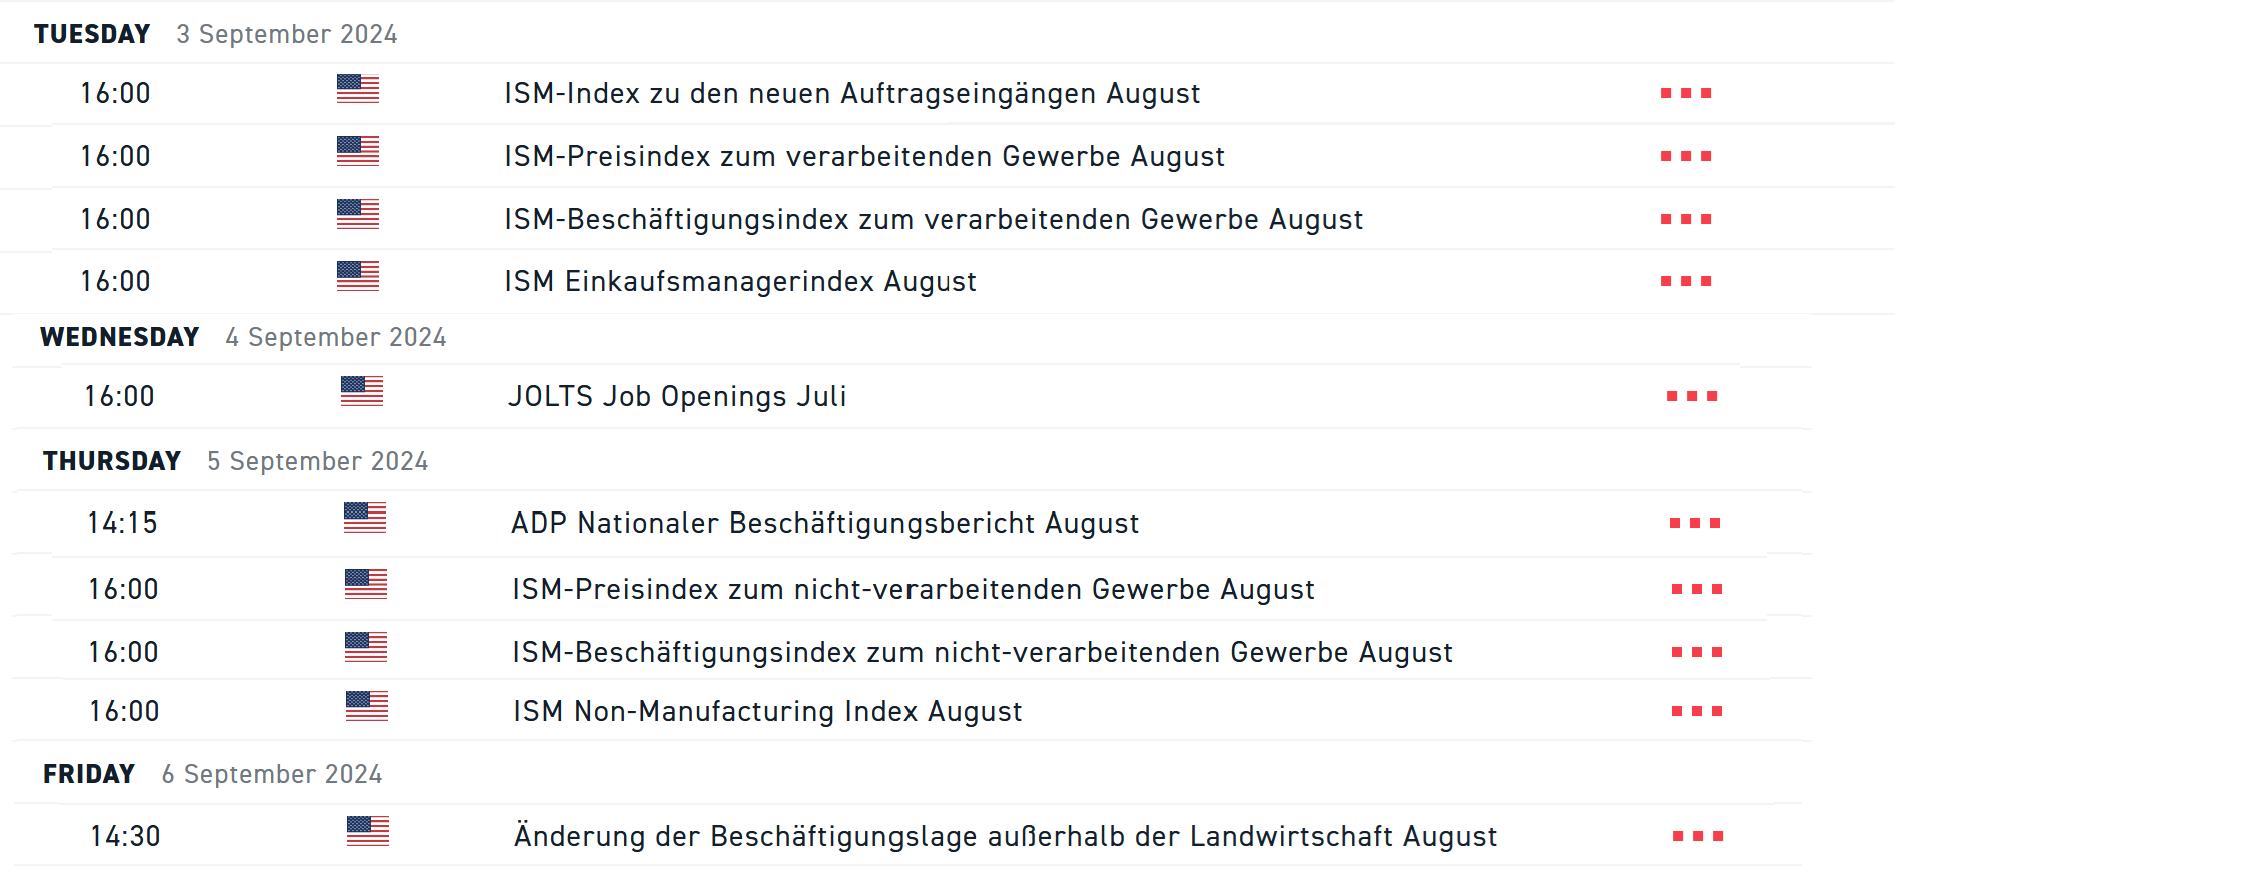2252x871 pixels.
Task: Click the US flag in the Friday 14:30 row
Action: click(x=368, y=831)
